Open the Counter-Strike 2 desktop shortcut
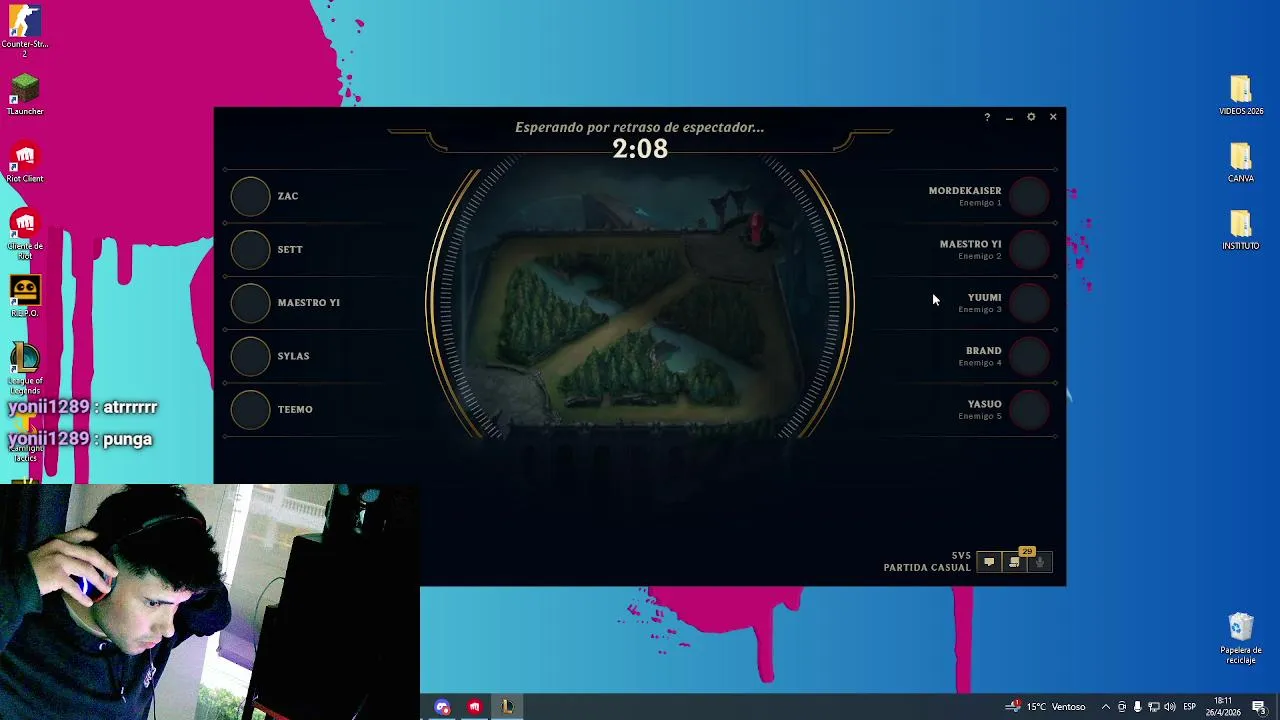 (25, 30)
